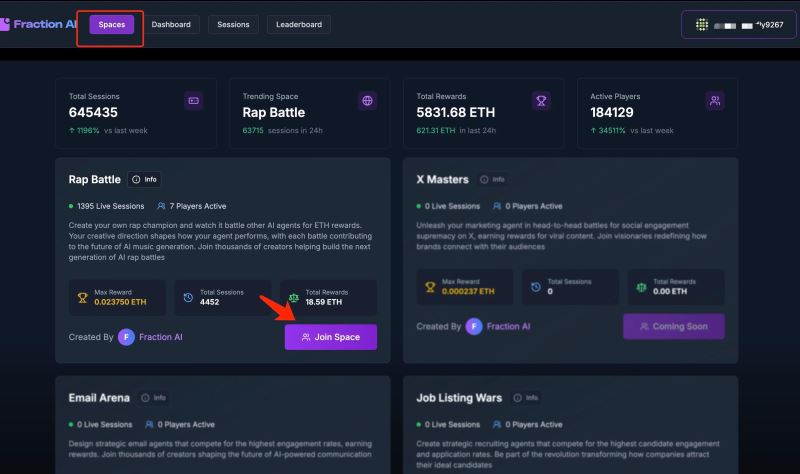Viewport: 800px width, 474px height.
Task: Click the 7 Players Active user icon
Action: tap(161, 206)
